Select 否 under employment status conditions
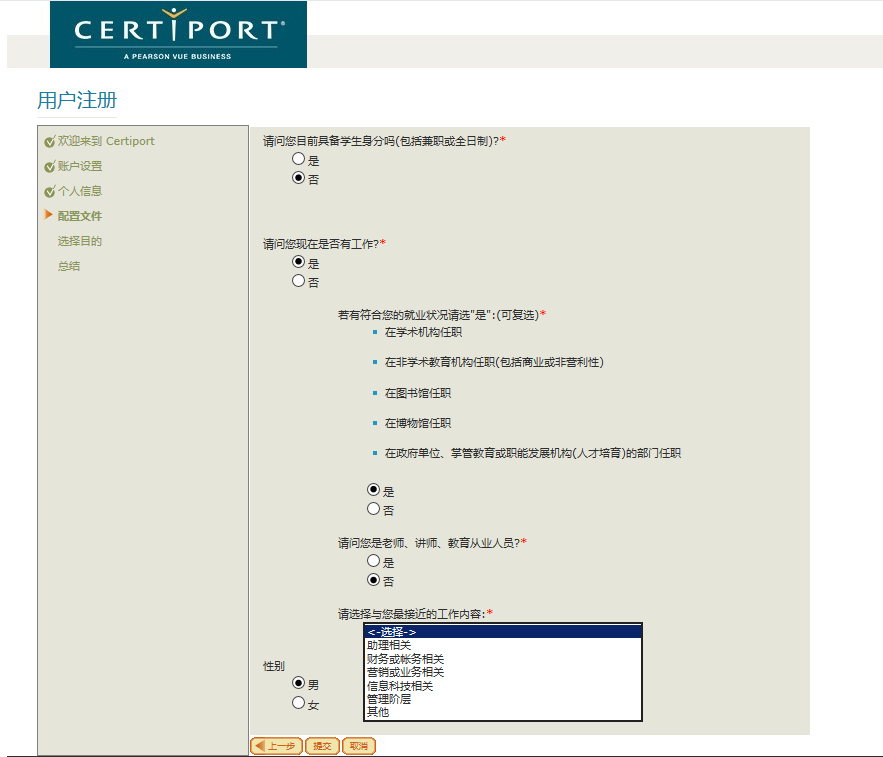The width and height of the screenshot is (883, 757). click(373, 509)
